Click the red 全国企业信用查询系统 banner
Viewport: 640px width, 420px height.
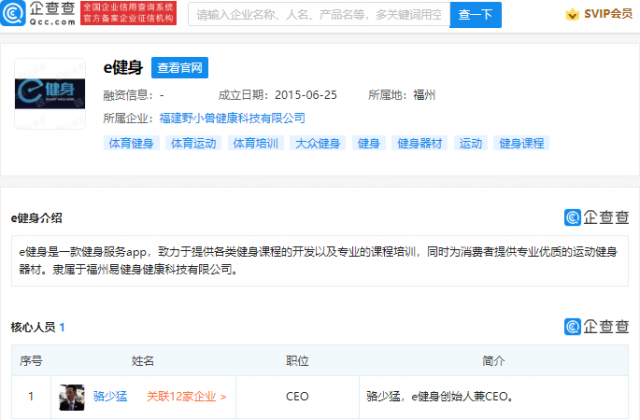click(x=129, y=13)
